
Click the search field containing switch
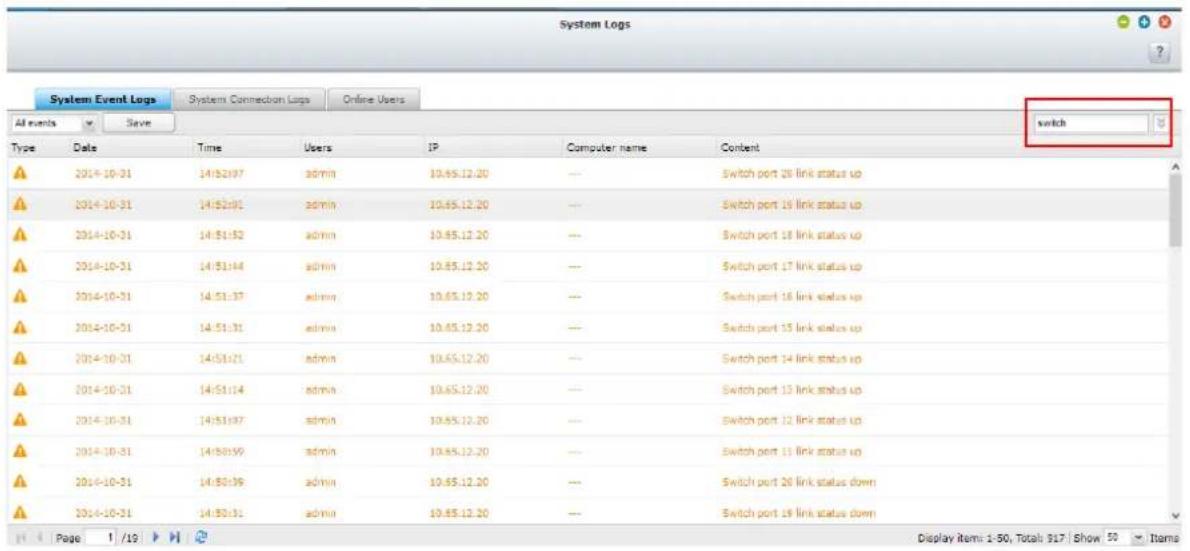1091,123
